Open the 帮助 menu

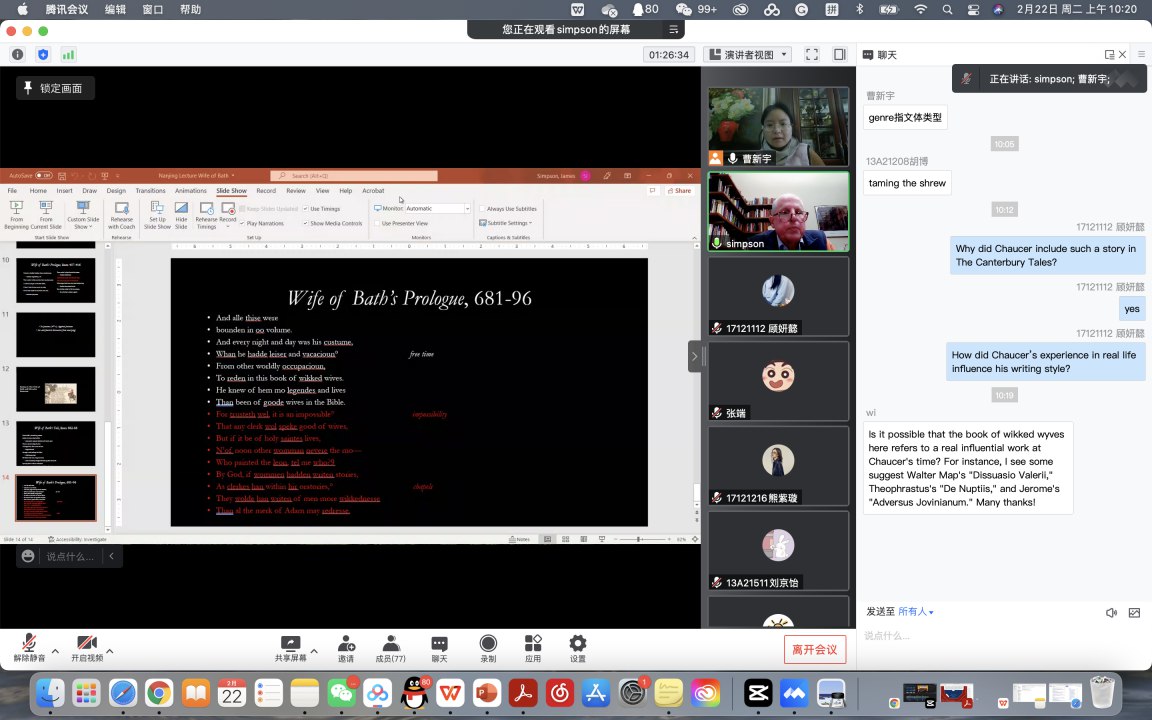[190, 10]
